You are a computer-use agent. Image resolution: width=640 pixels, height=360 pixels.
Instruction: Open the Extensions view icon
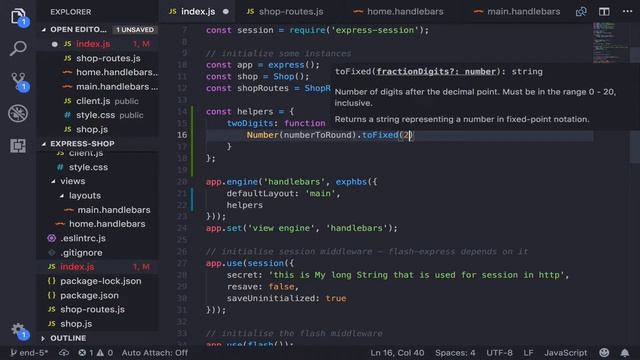tap(18, 145)
